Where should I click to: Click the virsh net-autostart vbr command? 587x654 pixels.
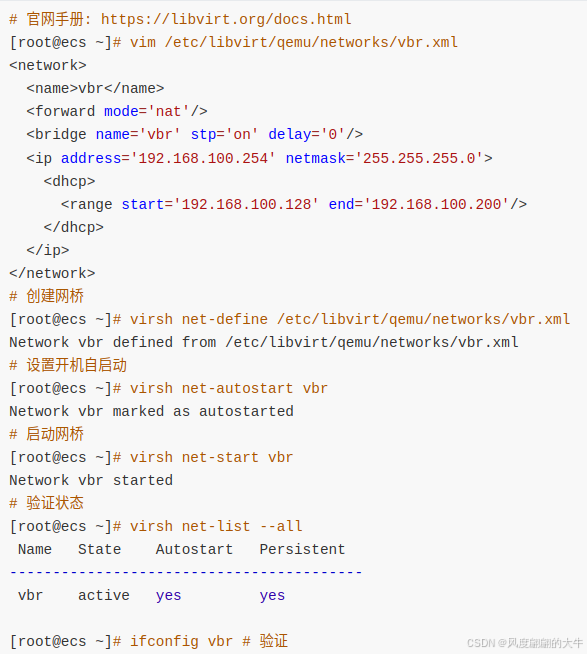[x=229, y=389]
